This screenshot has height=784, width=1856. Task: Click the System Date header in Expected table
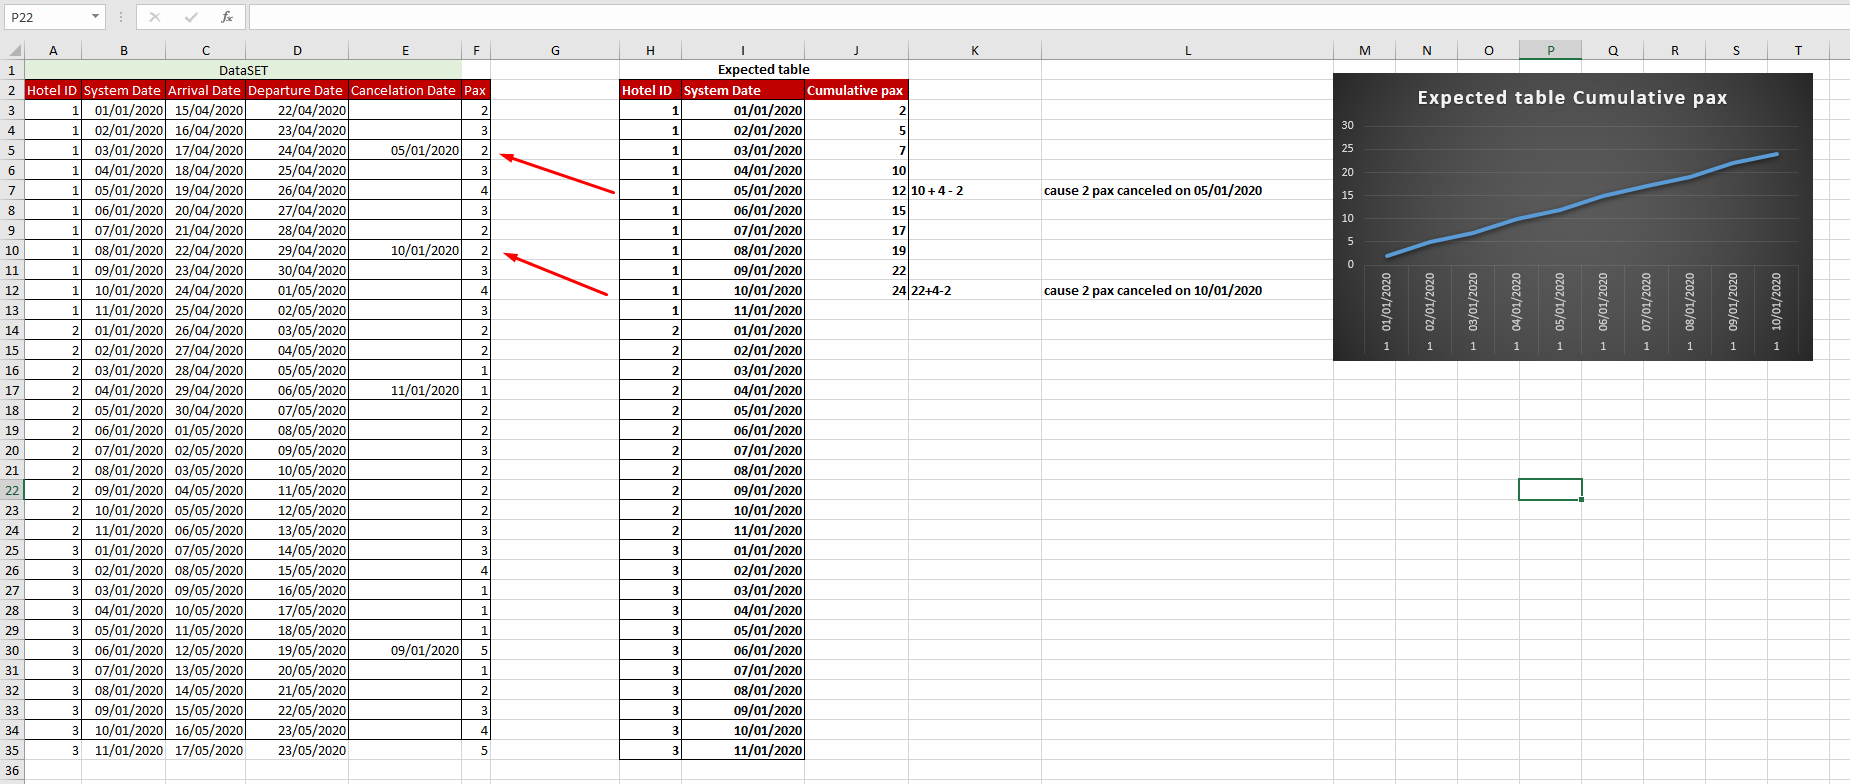[743, 90]
